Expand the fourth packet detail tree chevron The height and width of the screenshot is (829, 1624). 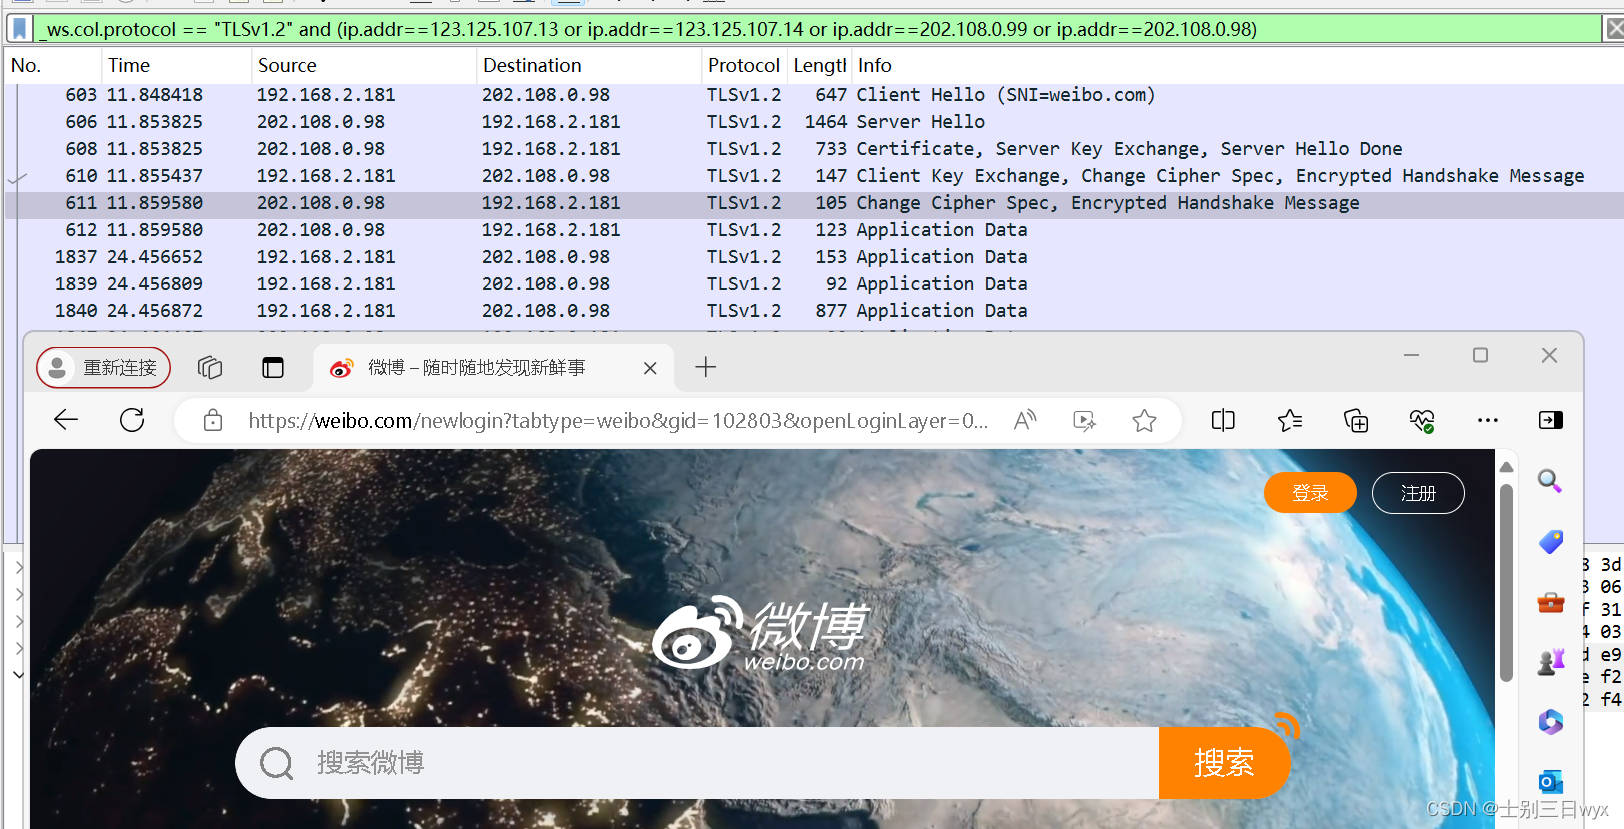18,648
